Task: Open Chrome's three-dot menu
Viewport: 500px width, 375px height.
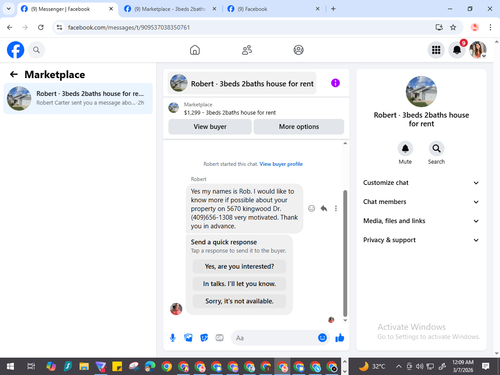Action: [490, 27]
